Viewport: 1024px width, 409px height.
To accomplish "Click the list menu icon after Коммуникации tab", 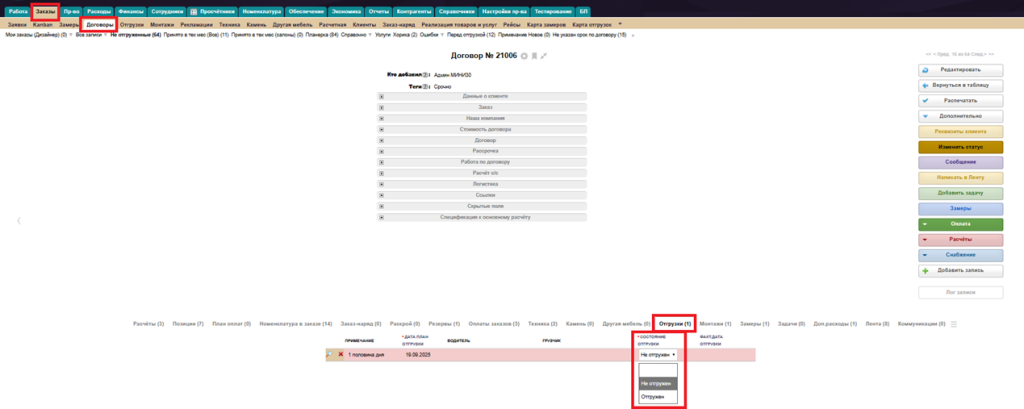I will click(x=953, y=324).
